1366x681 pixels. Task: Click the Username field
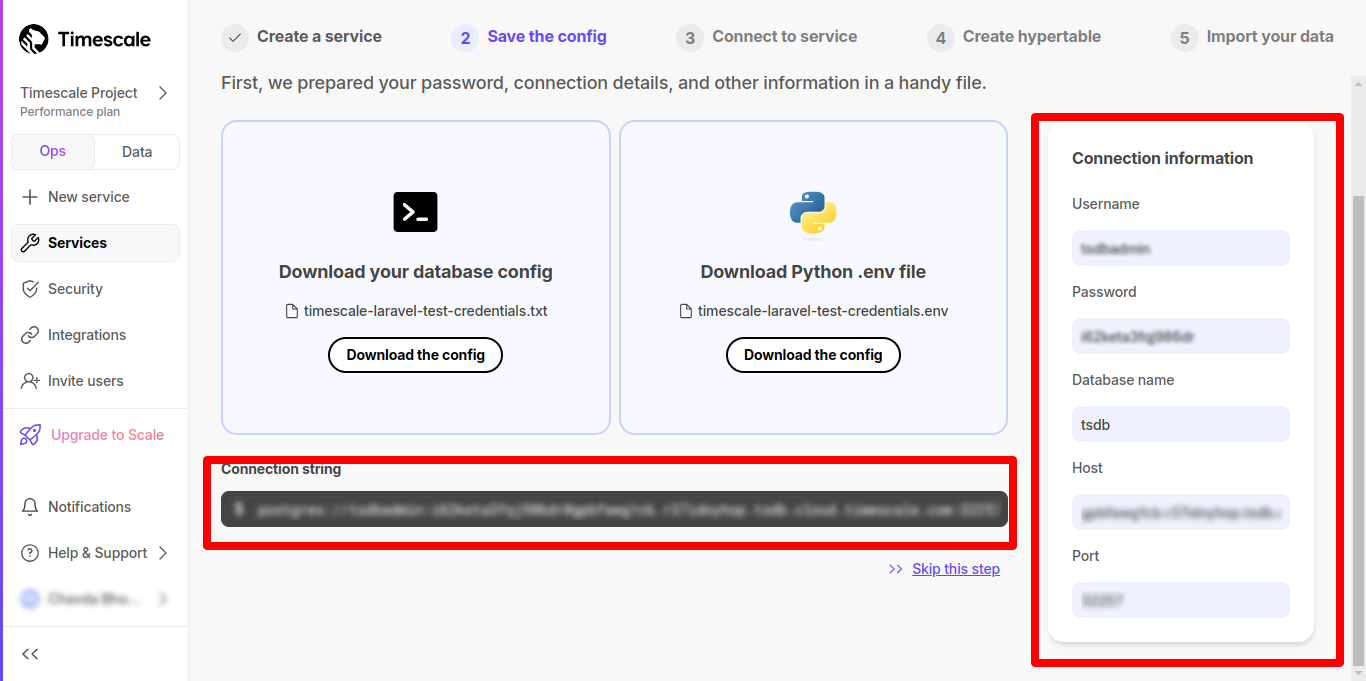1180,248
